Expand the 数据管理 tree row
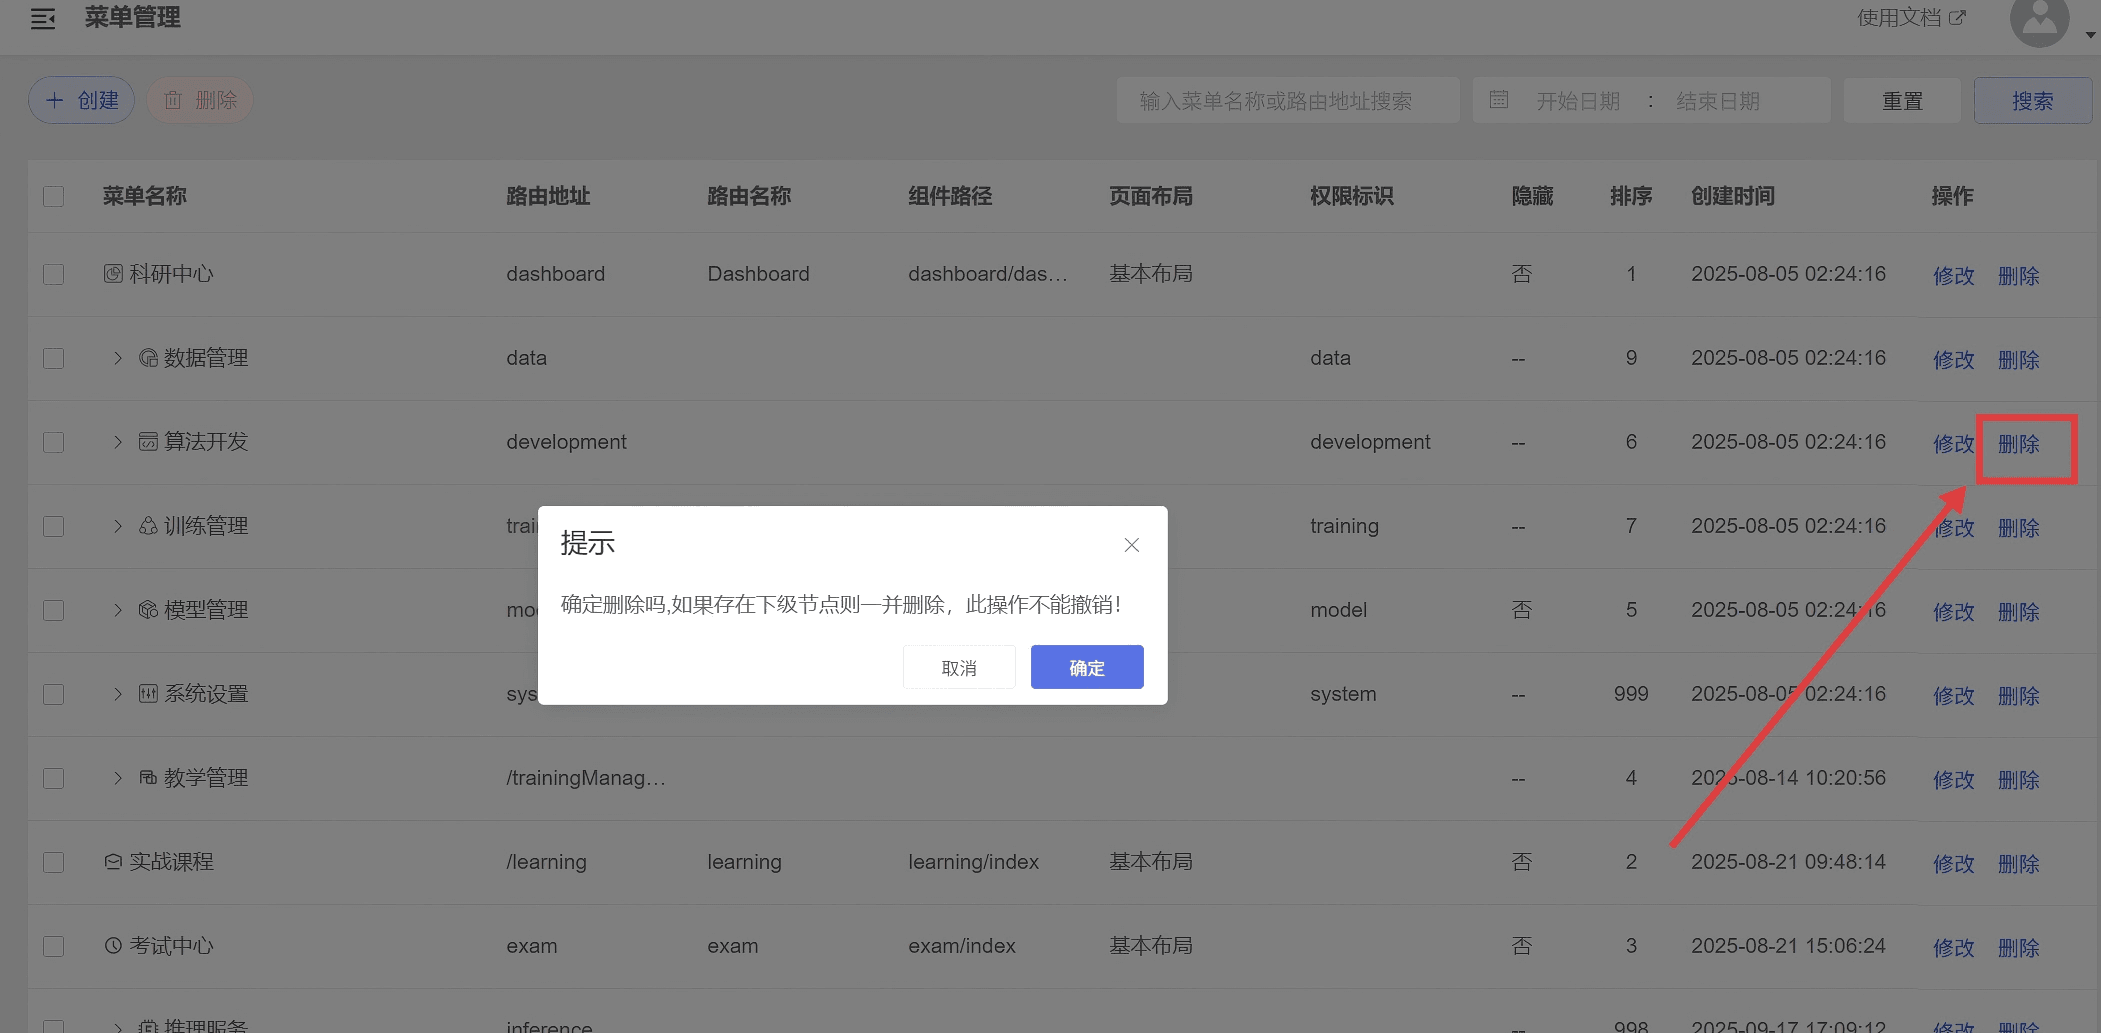The width and height of the screenshot is (2101, 1033). (117, 358)
